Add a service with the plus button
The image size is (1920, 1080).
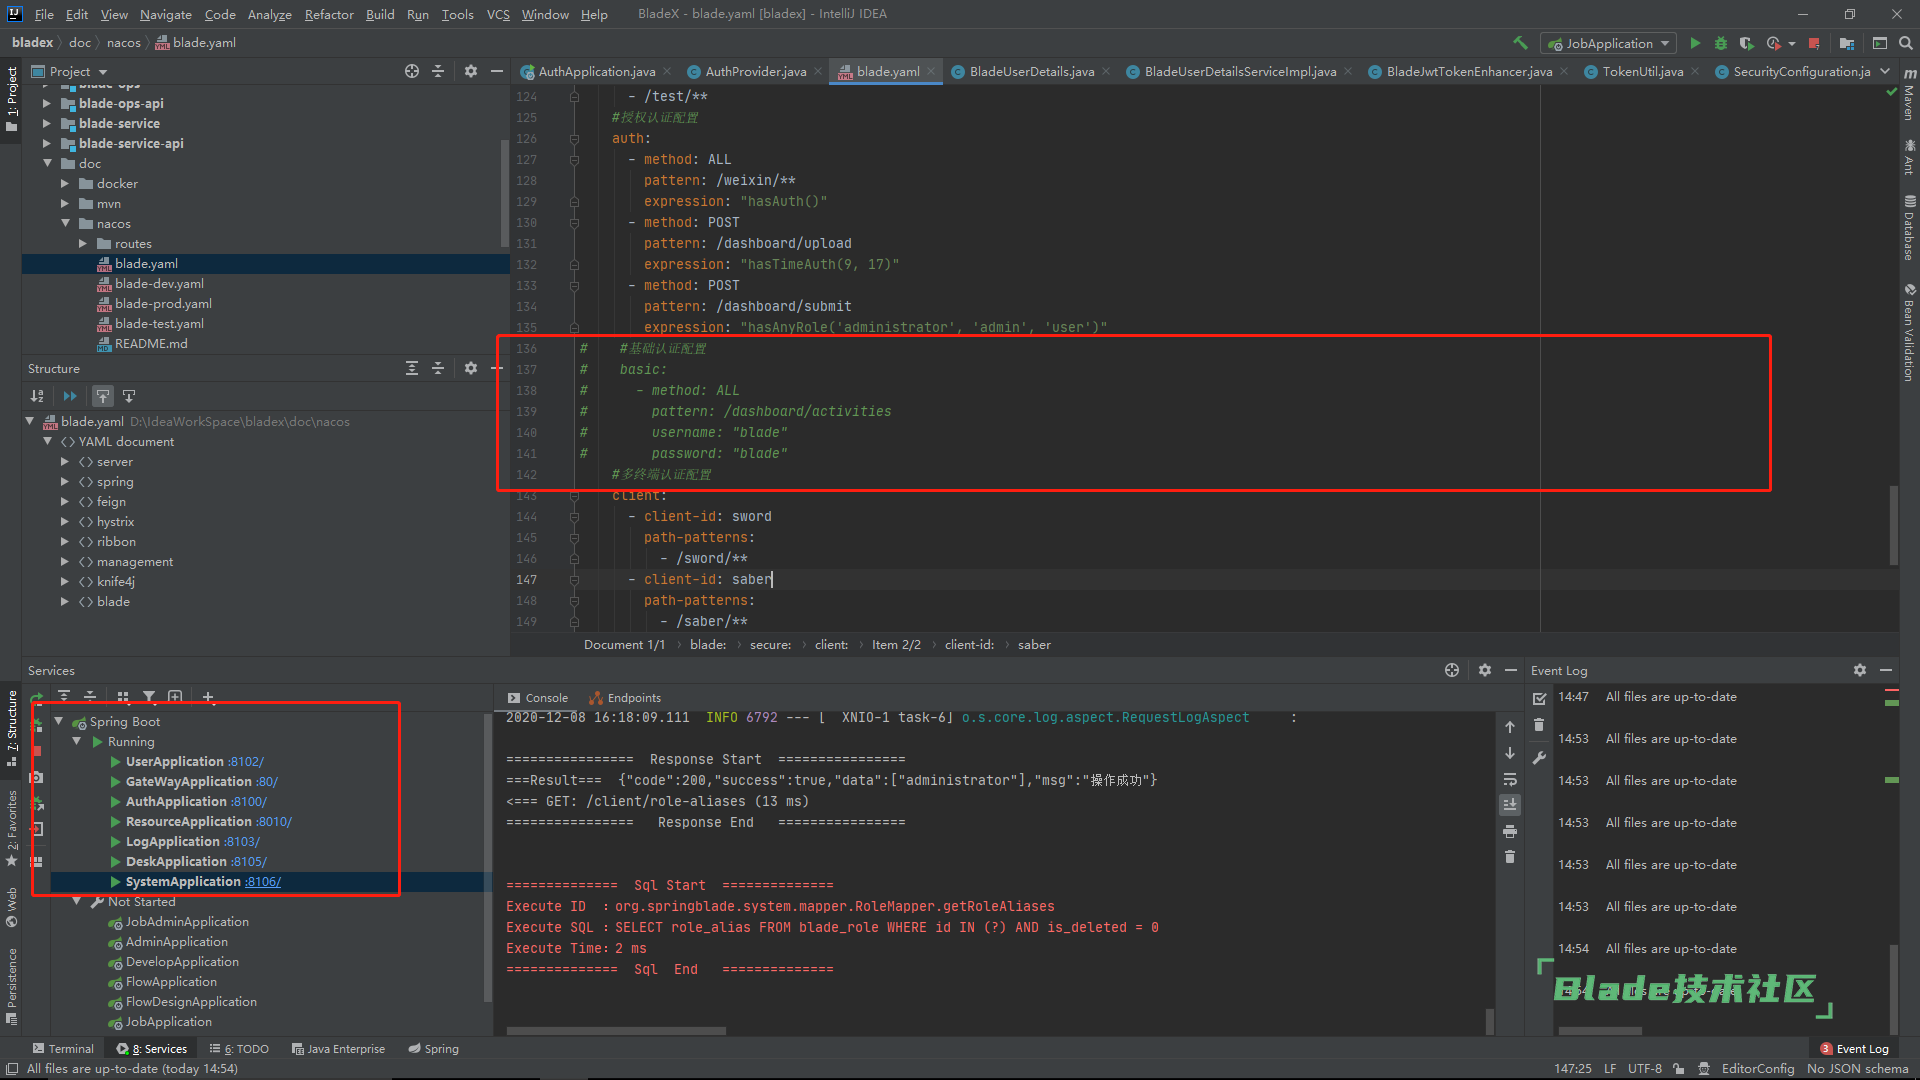208,697
